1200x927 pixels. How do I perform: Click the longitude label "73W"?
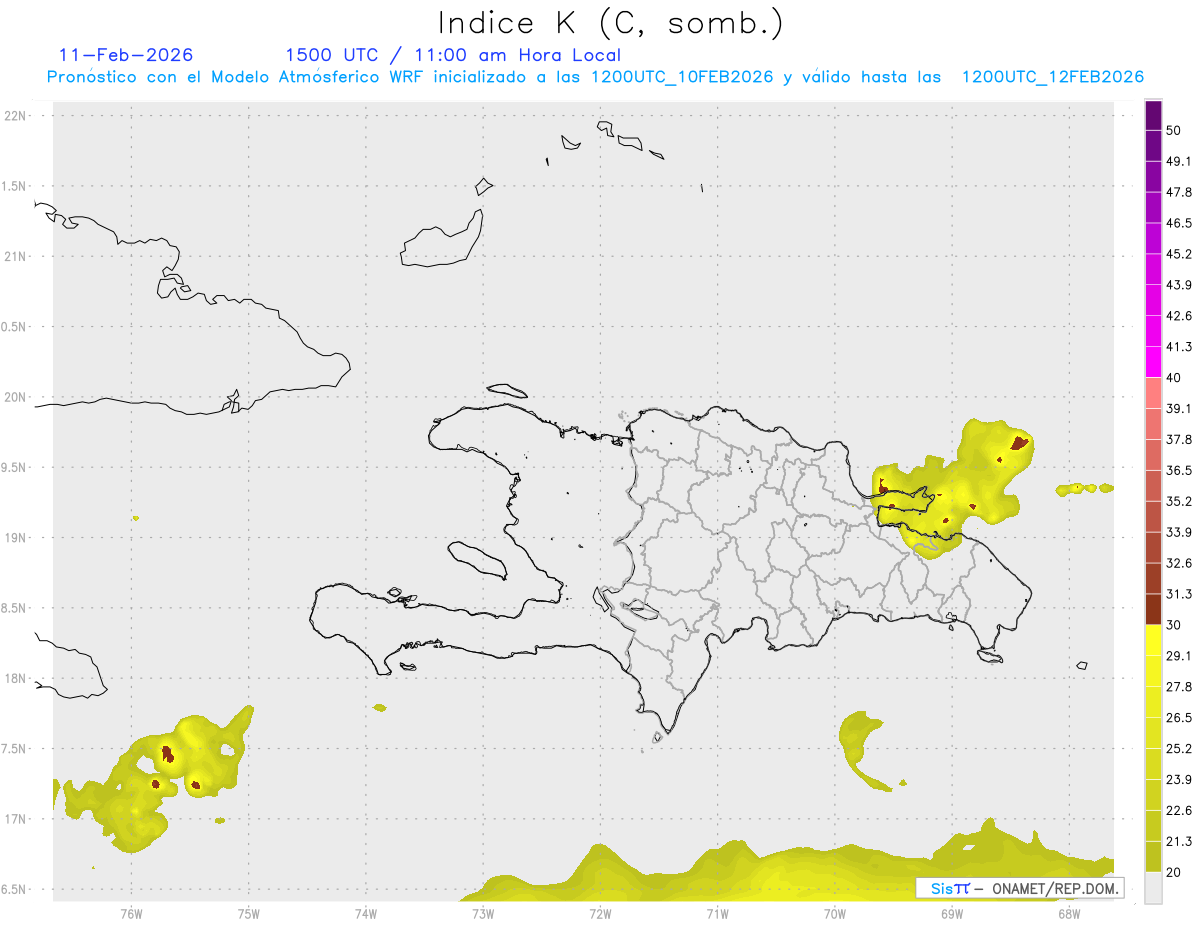(483, 914)
